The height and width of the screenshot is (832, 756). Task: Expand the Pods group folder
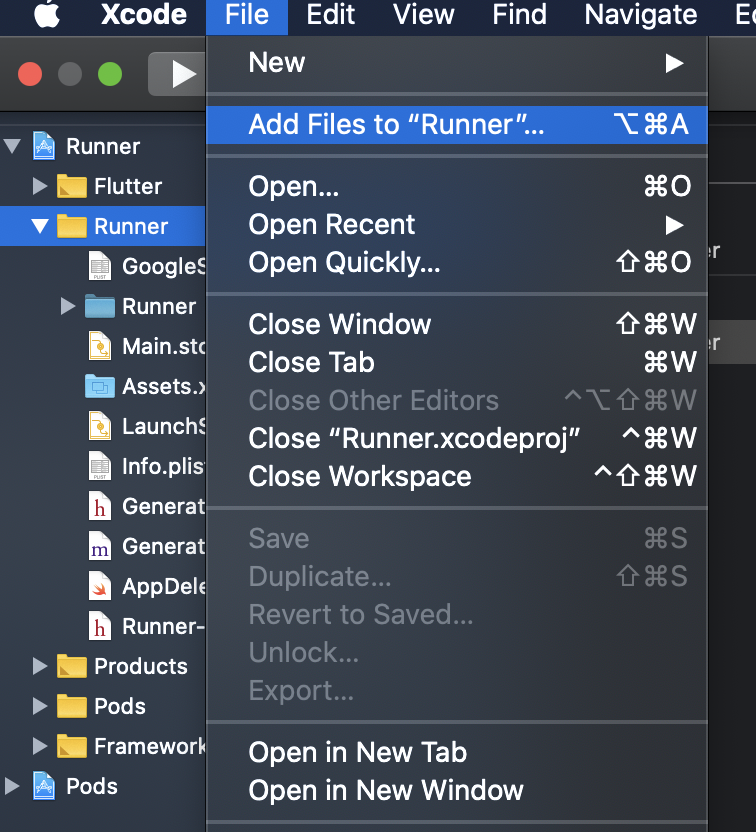click(x=40, y=706)
